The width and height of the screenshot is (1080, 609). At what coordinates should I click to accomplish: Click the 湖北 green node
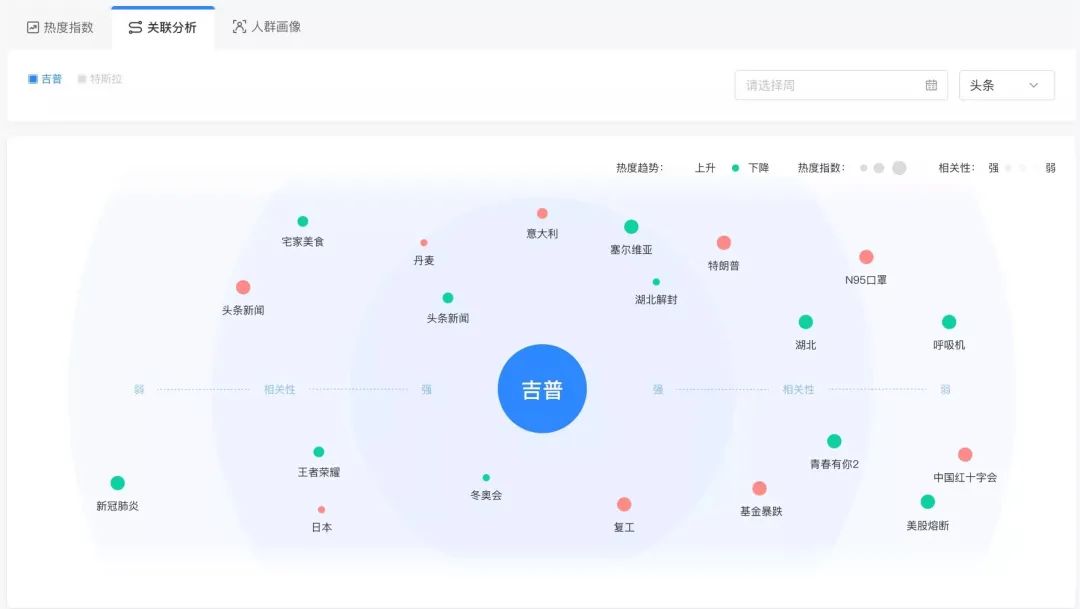(x=805, y=322)
